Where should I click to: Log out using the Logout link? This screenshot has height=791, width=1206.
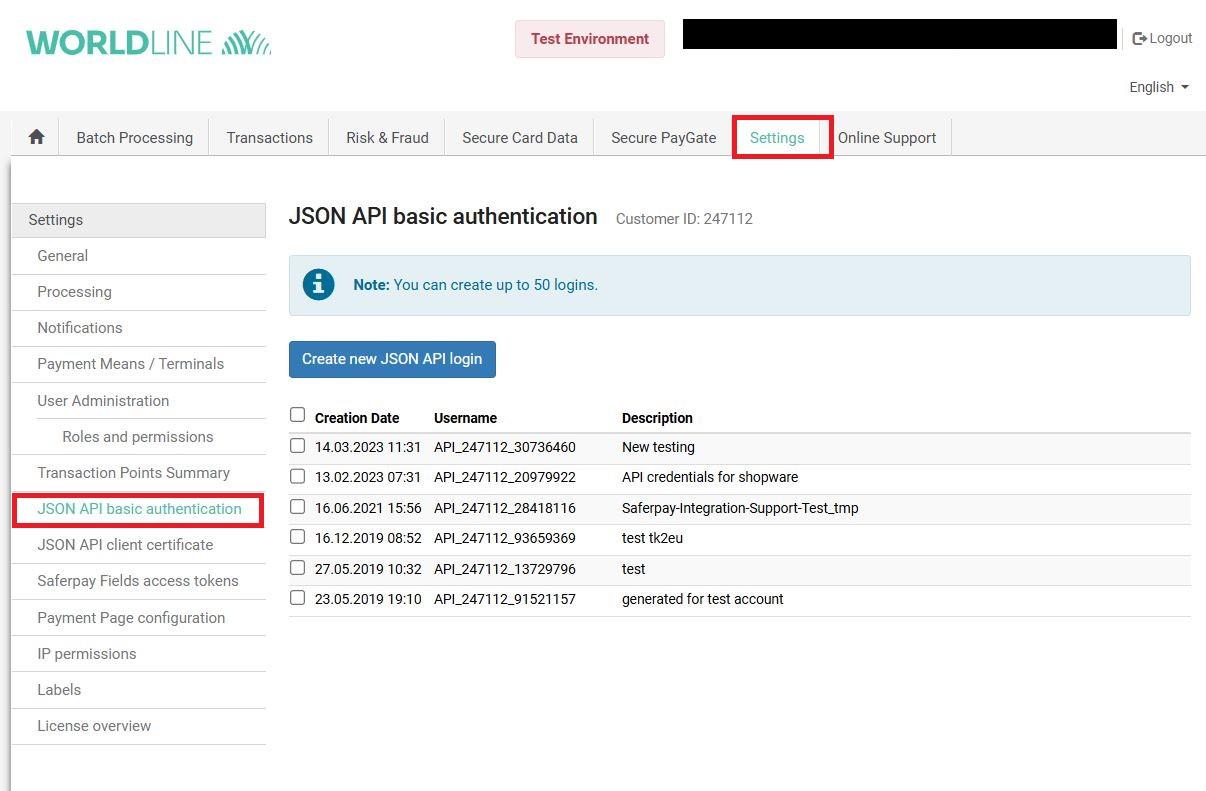pyautogui.click(x=1162, y=38)
